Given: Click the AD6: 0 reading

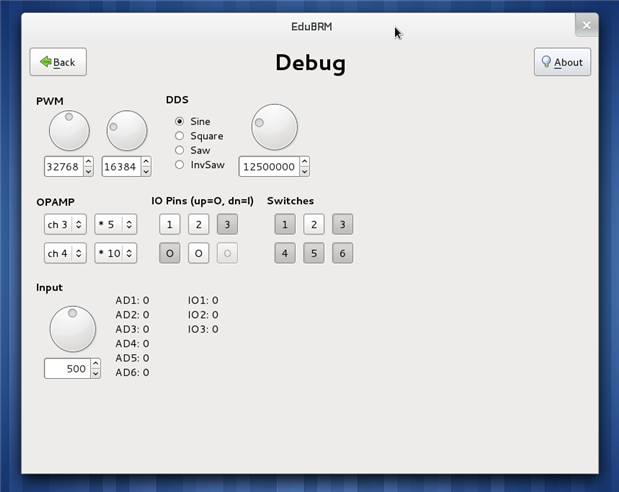Looking at the screenshot, I should coord(132,372).
